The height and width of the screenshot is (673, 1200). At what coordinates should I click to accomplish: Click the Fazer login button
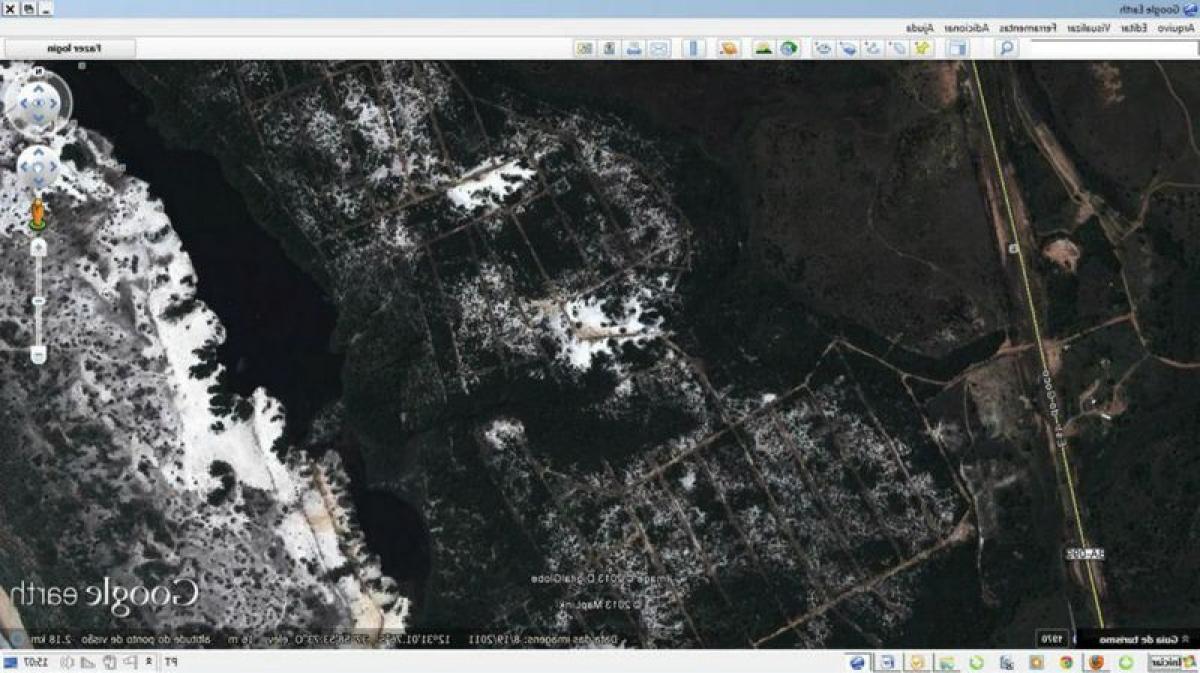(x=75, y=48)
